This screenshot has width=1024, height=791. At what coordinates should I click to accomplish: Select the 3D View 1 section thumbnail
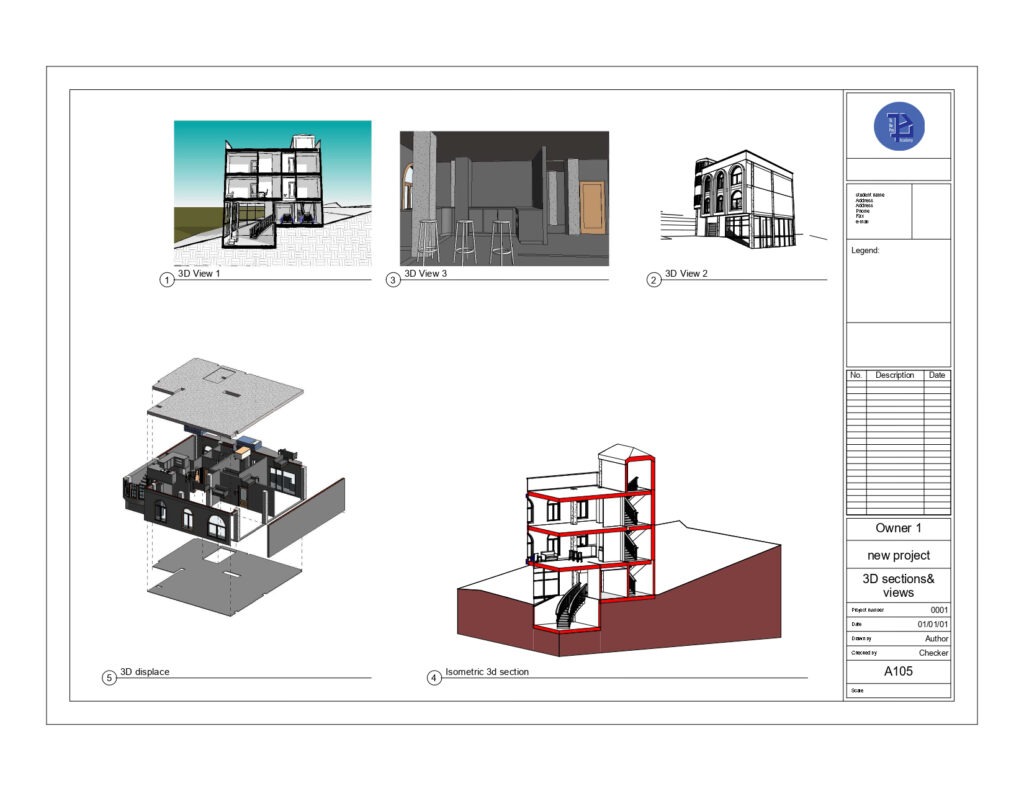tap(272, 193)
